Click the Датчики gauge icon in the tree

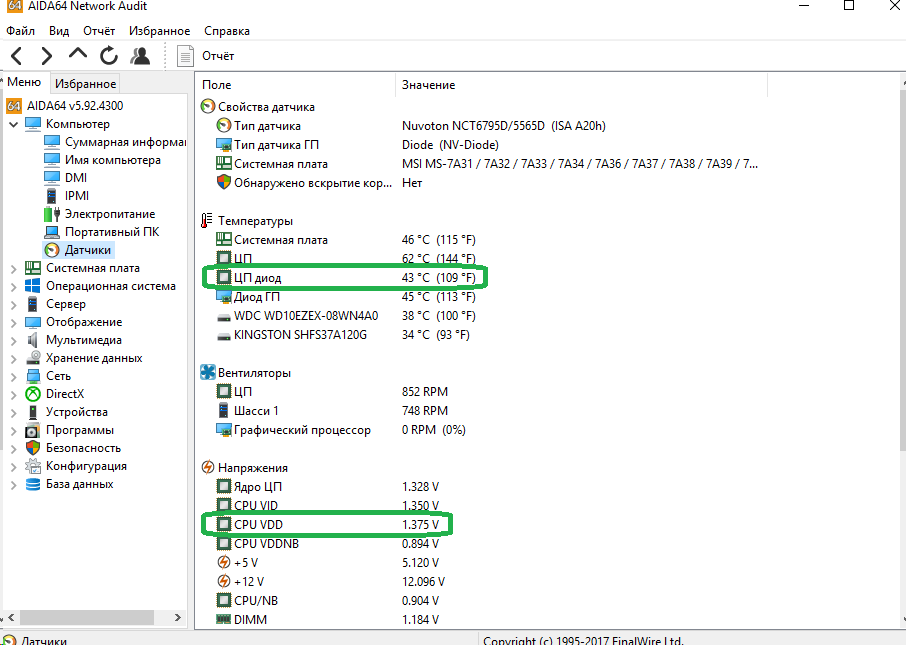click(52, 250)
